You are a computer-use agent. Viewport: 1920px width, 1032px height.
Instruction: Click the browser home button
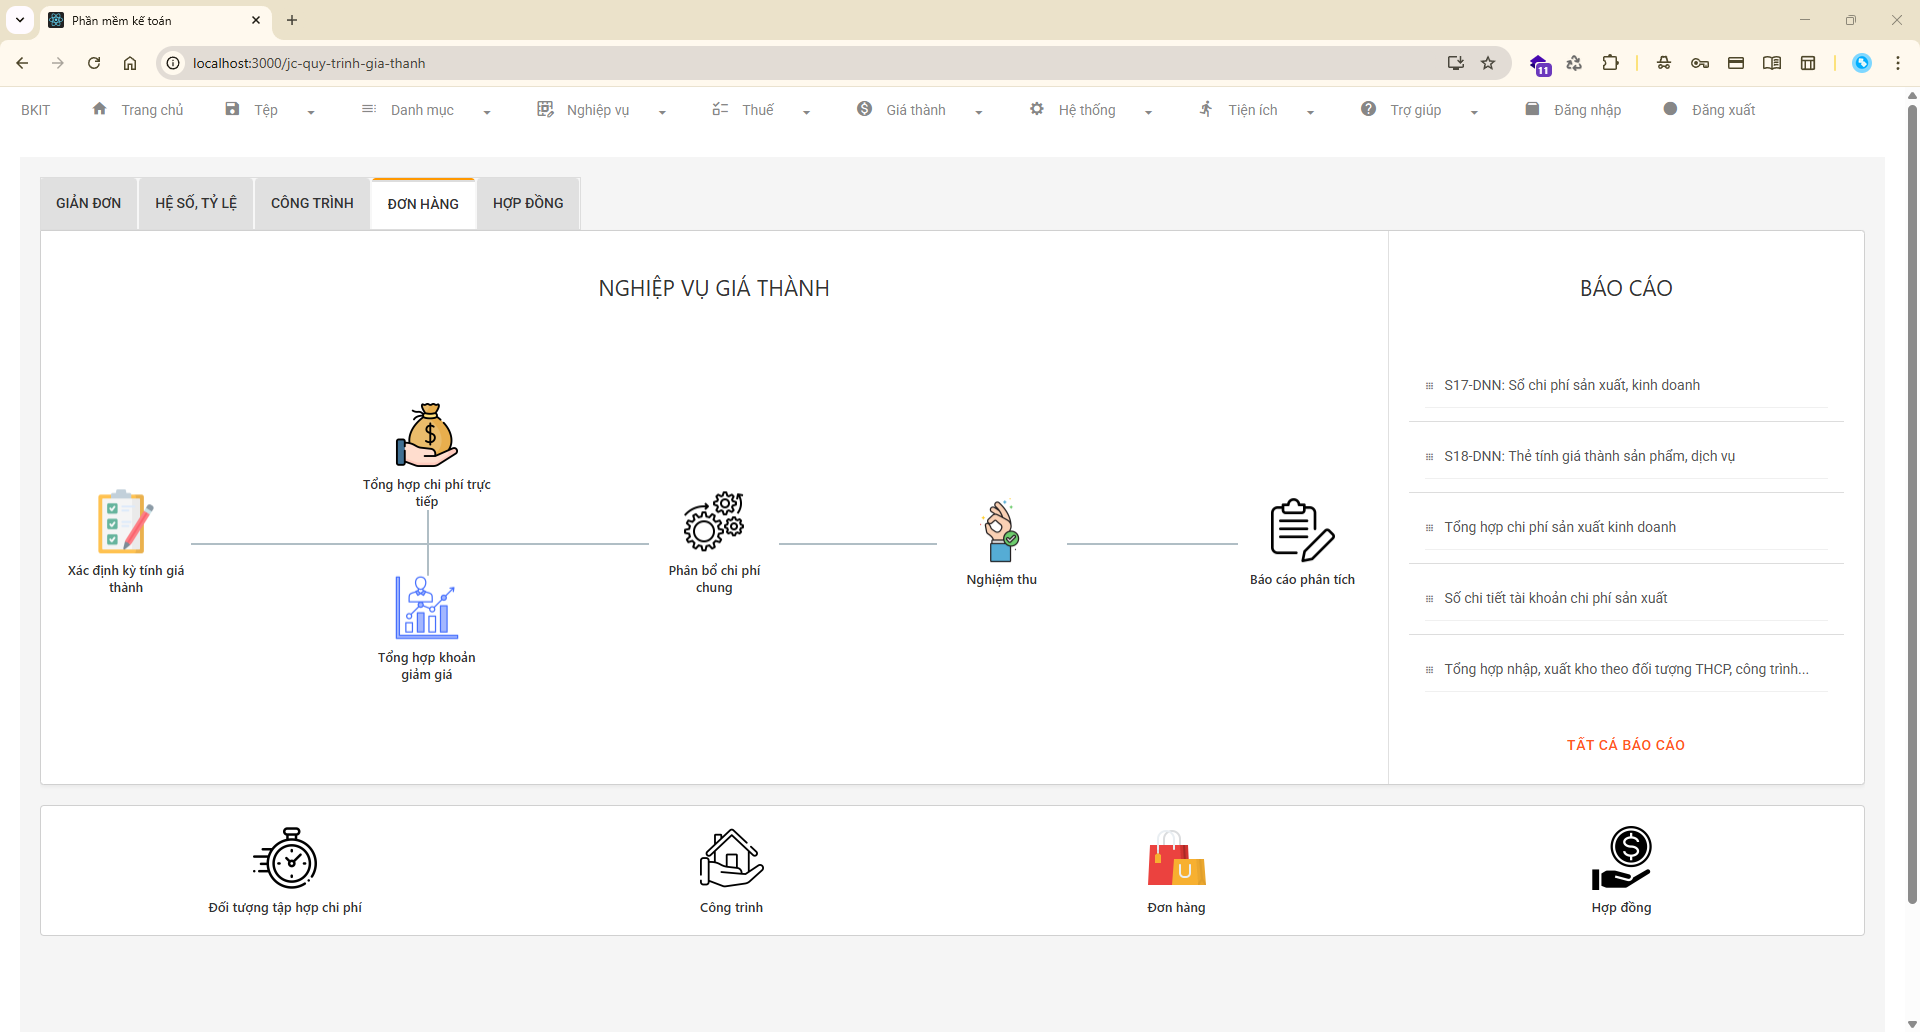tap(130, 63)
